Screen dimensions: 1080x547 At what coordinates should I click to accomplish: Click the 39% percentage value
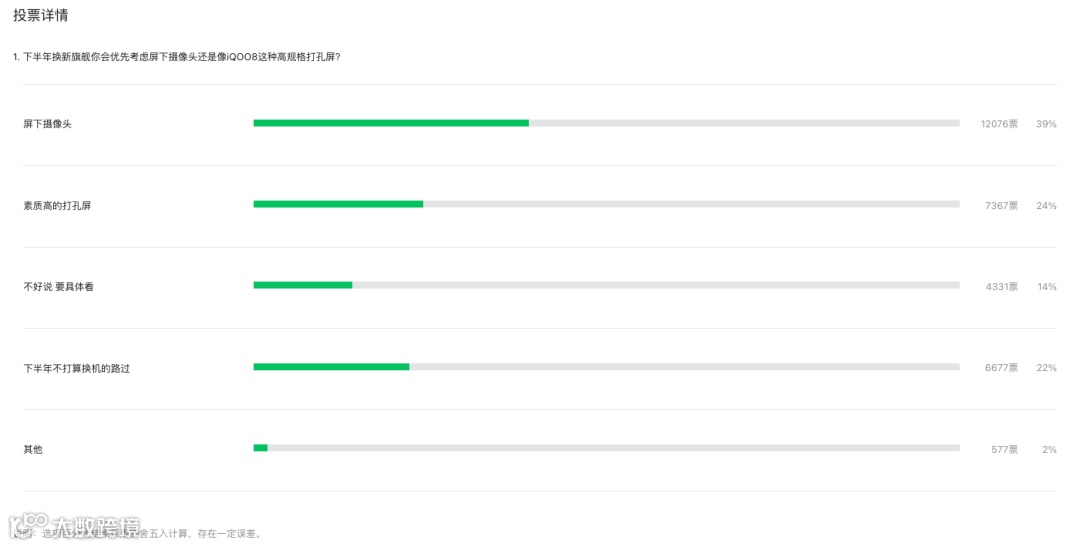(x=1046, y=124)
